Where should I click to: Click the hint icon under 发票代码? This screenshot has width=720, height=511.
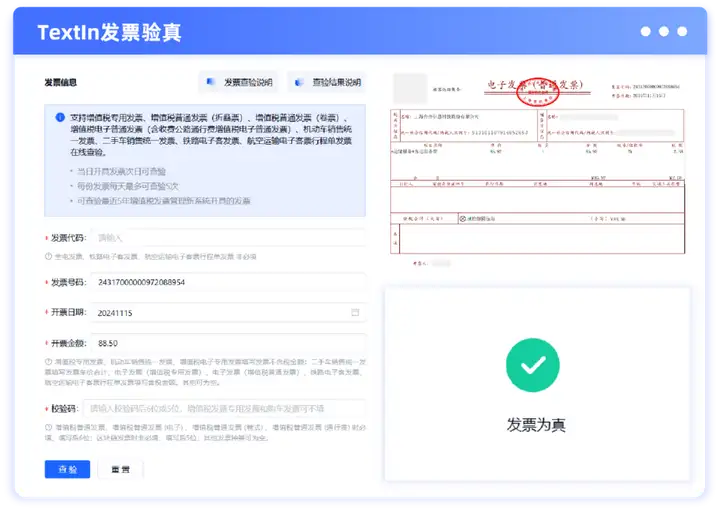click(48, 257)
